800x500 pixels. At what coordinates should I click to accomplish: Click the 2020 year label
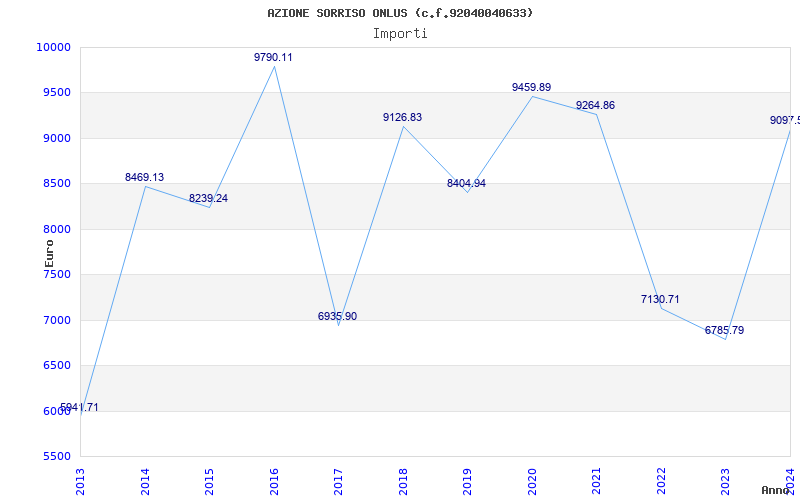point(533,482)
